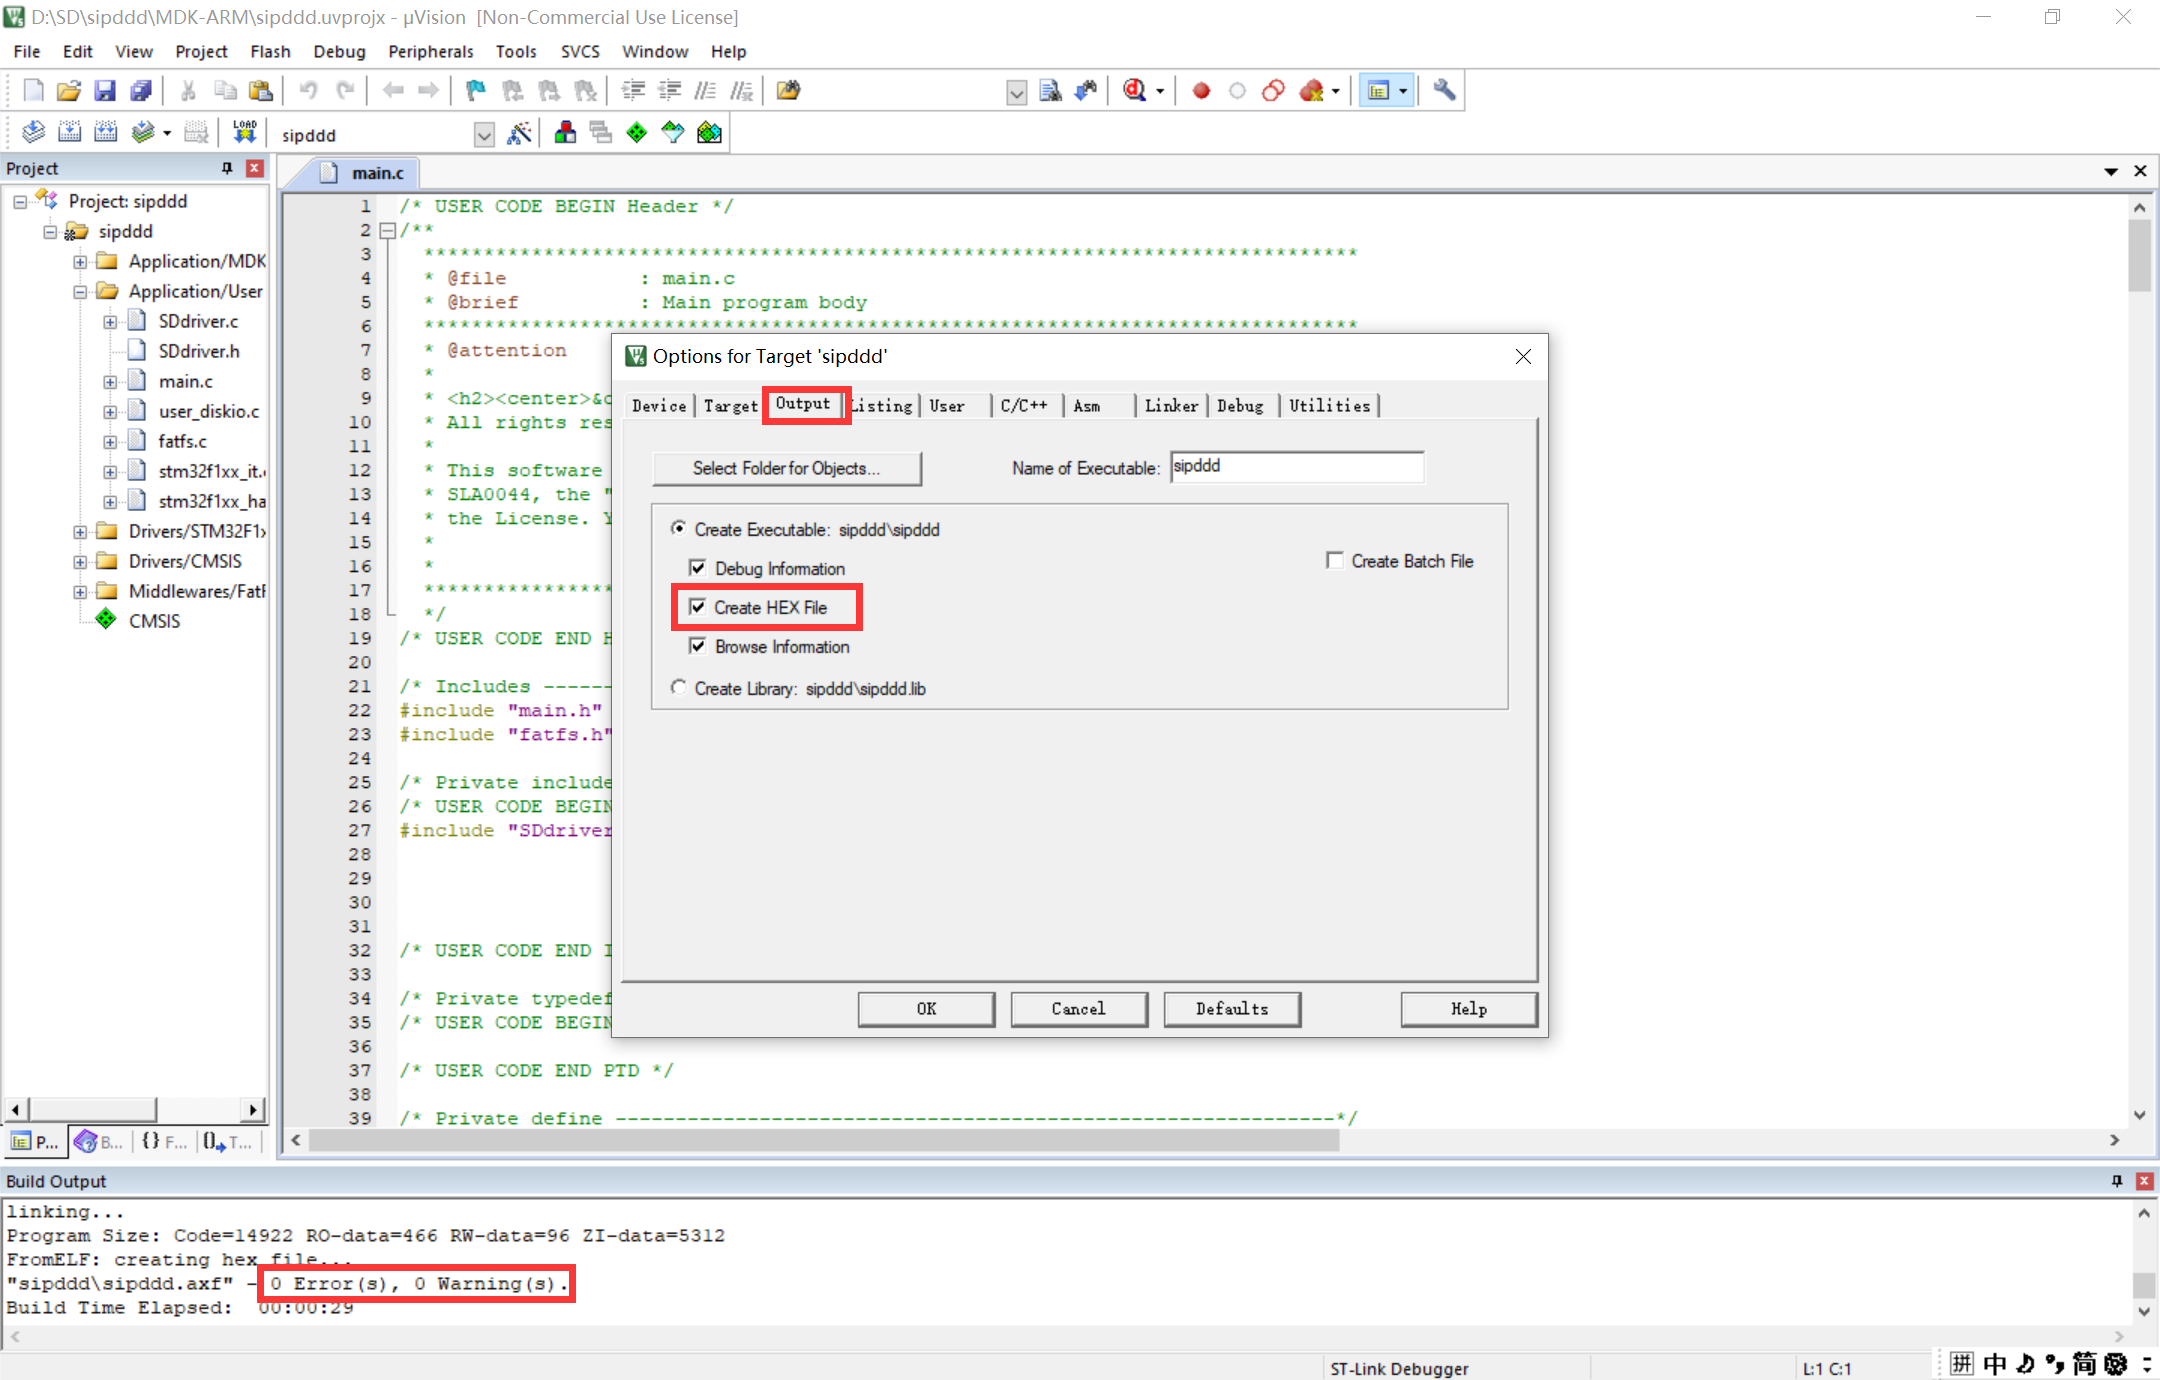Open the Peripherals menu
This screenshot has width=2160, height=1380.
click(x=430, y=51)
